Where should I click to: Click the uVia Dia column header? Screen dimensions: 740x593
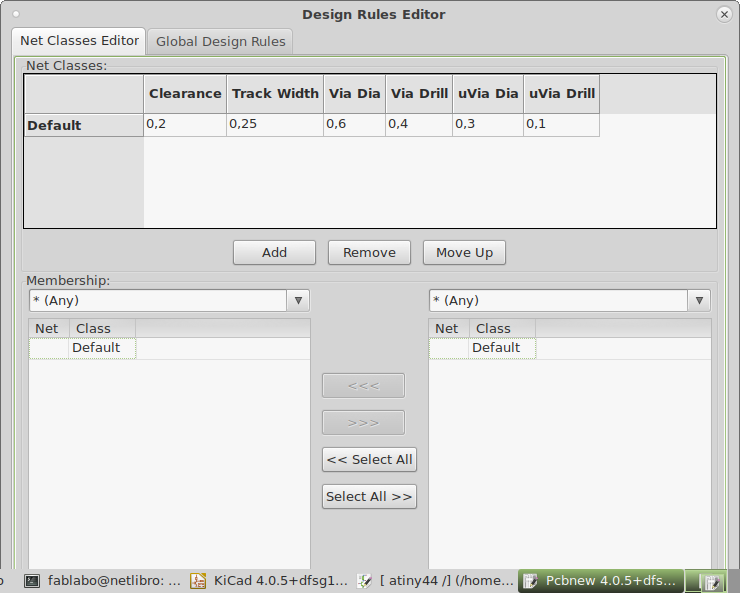(x=488, y=94)
